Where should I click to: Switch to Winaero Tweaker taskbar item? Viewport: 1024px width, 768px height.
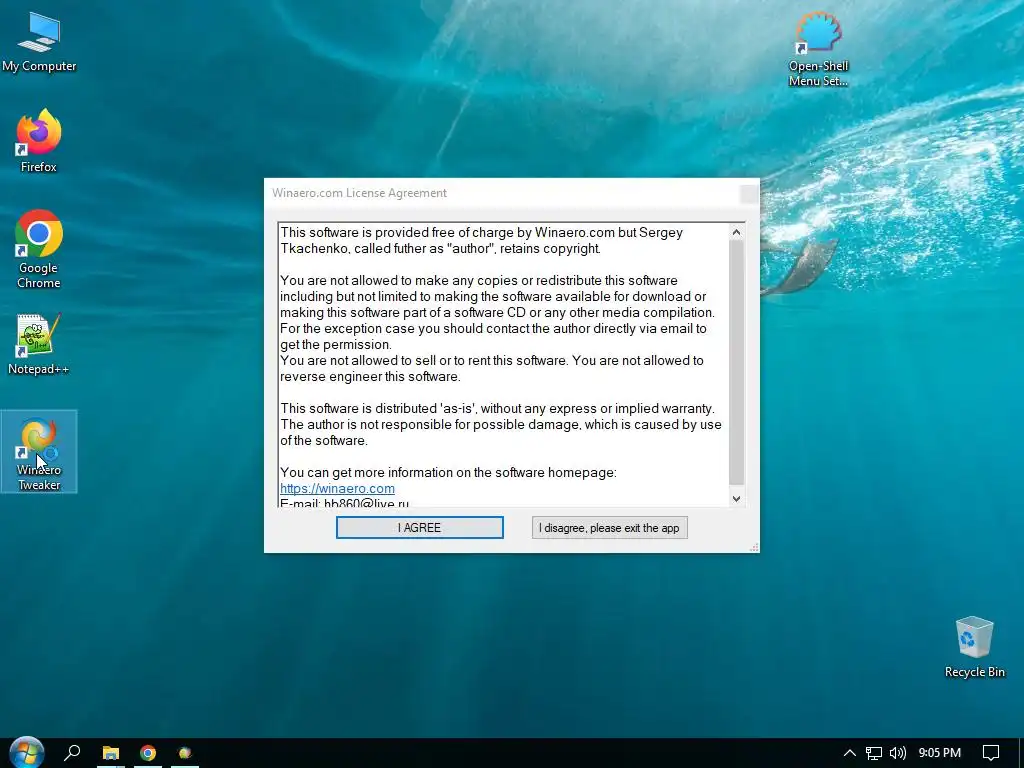click(x=185, y=753)
